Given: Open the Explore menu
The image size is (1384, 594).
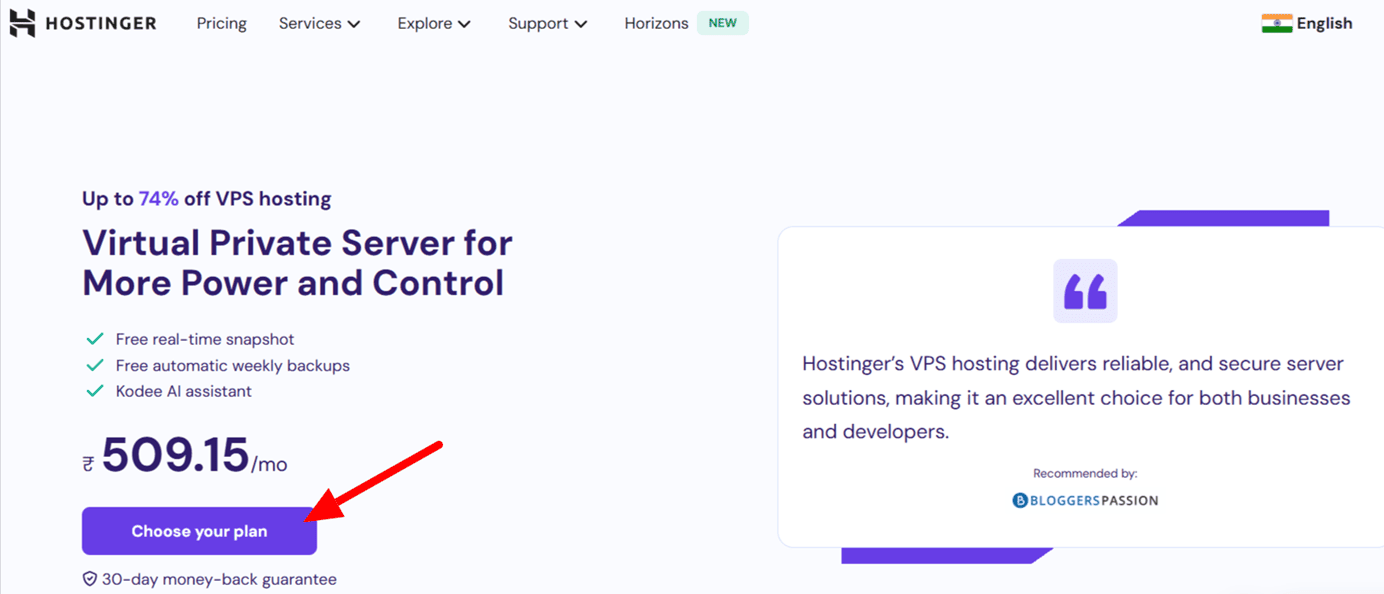Looking at the screenshot, I should 433,22.
